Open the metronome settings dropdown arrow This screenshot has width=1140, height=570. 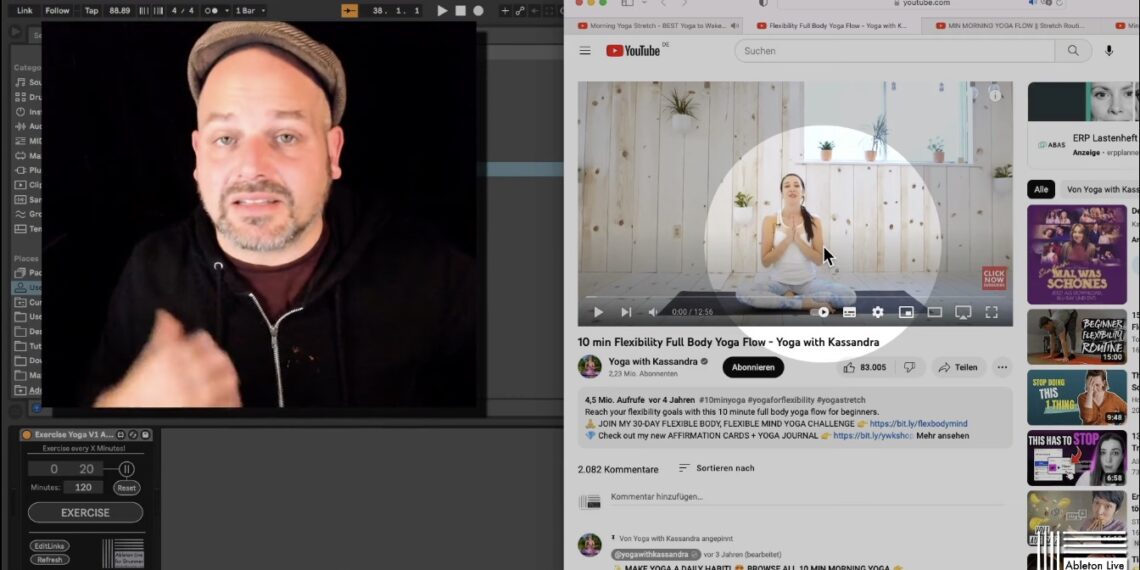click(x=226, y=11)
